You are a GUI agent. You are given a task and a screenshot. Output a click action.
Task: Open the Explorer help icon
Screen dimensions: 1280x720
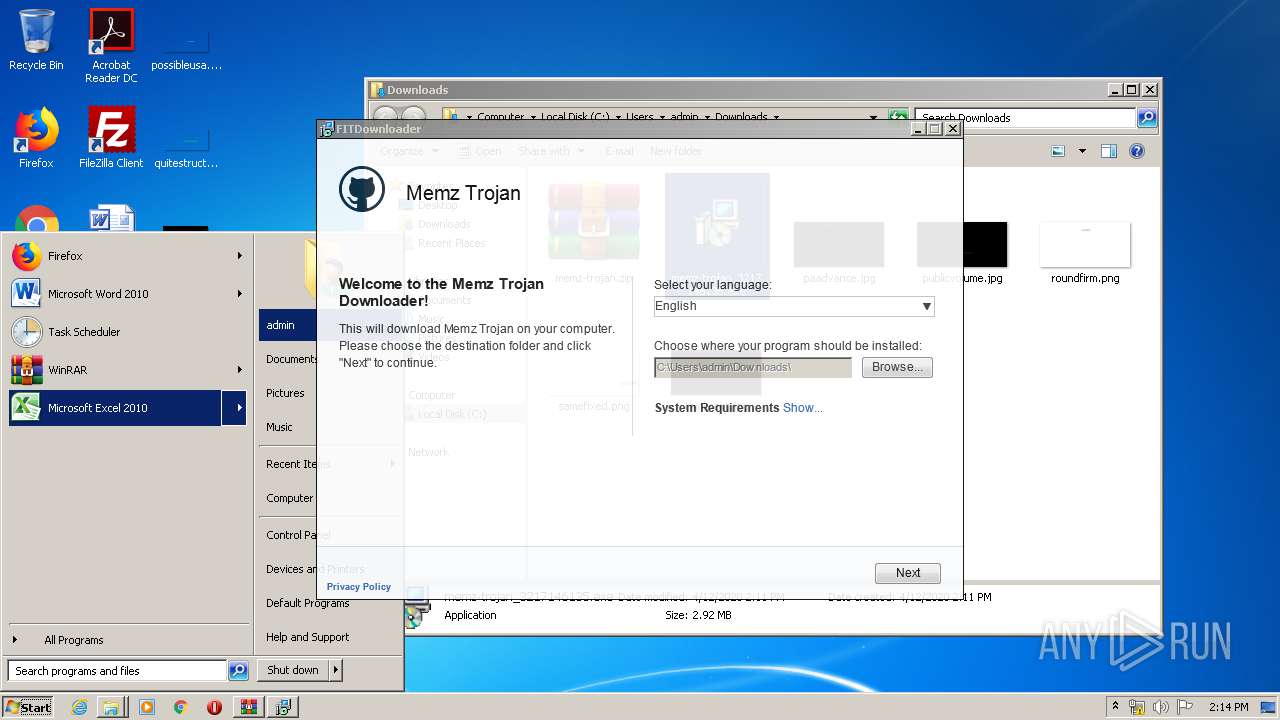pyautogui.click(x=1137, y=151)
